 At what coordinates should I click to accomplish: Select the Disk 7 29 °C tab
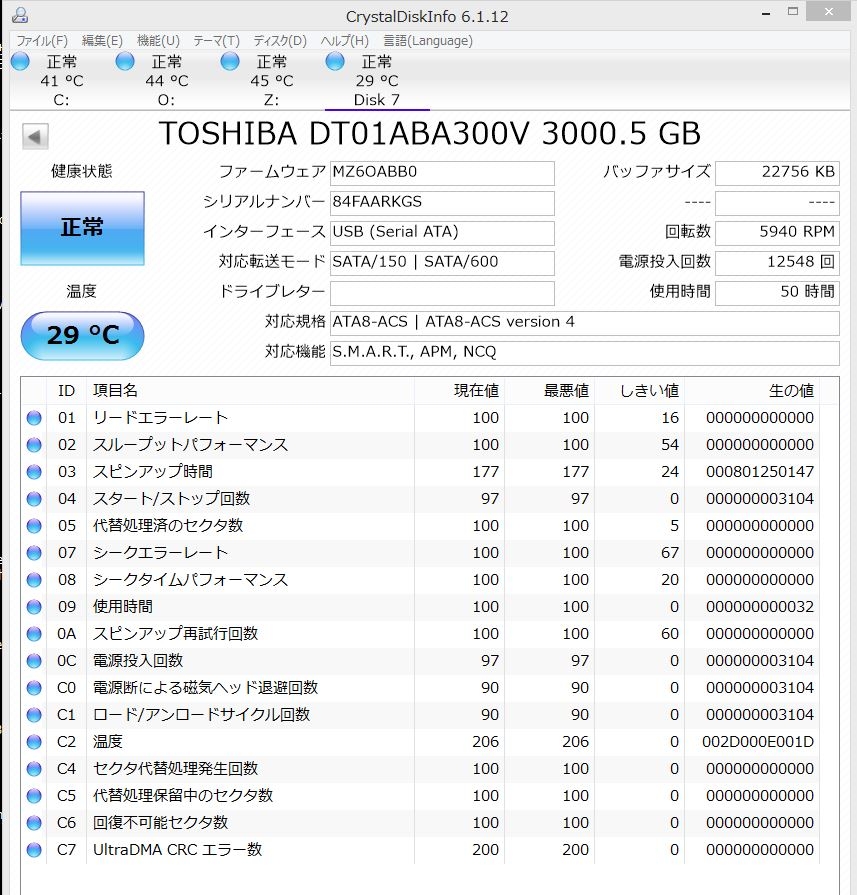(x=377, y=80)
